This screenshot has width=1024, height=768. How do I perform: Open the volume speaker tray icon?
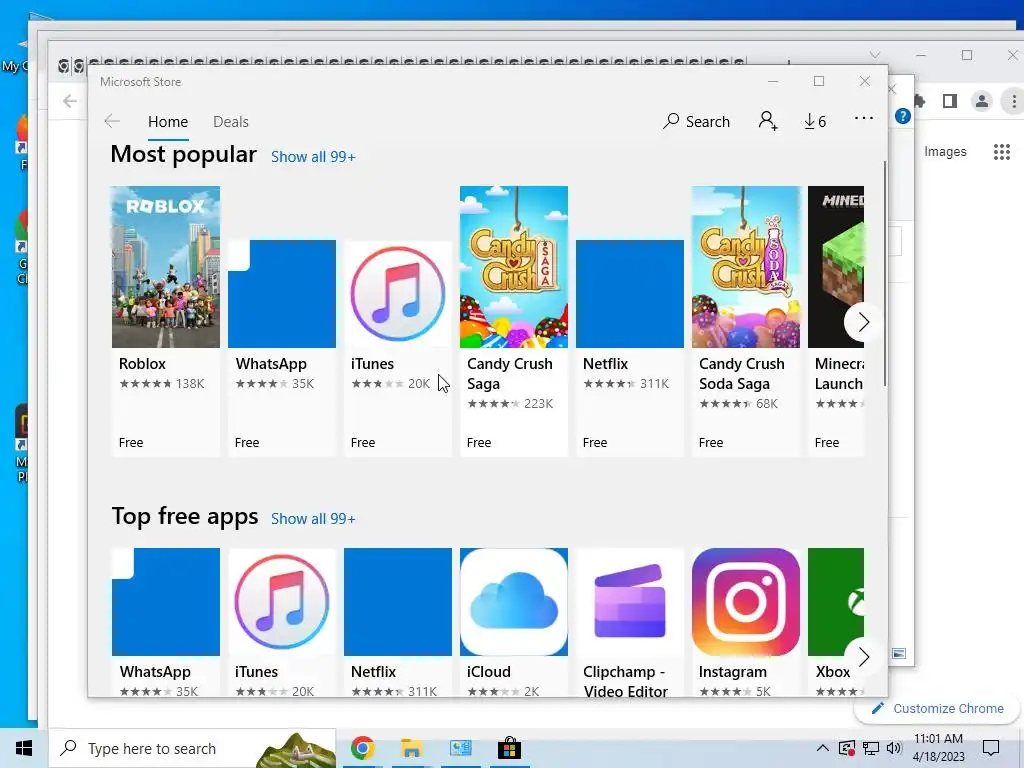pyautogui.click(x=894, y=748)
